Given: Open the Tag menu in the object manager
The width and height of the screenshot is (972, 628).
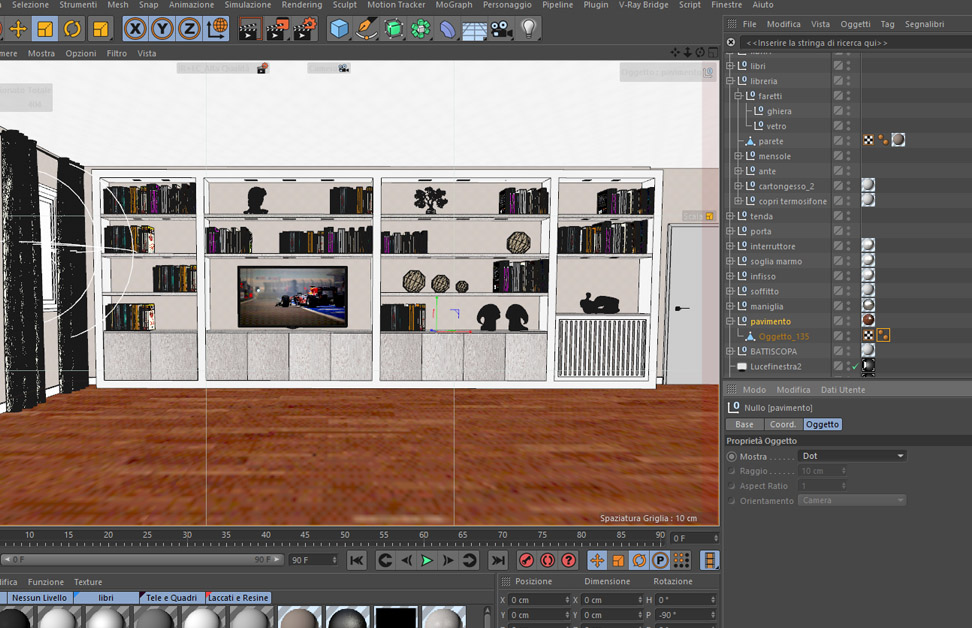Looking at the screenshot, I should (888, 24).
